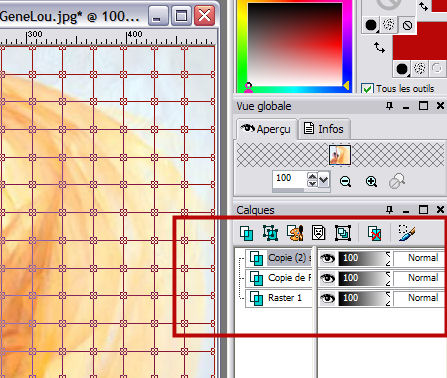Screen dimensions: 447x378
Task: Select the Aperçu tab
Action: tap(266, 129)
